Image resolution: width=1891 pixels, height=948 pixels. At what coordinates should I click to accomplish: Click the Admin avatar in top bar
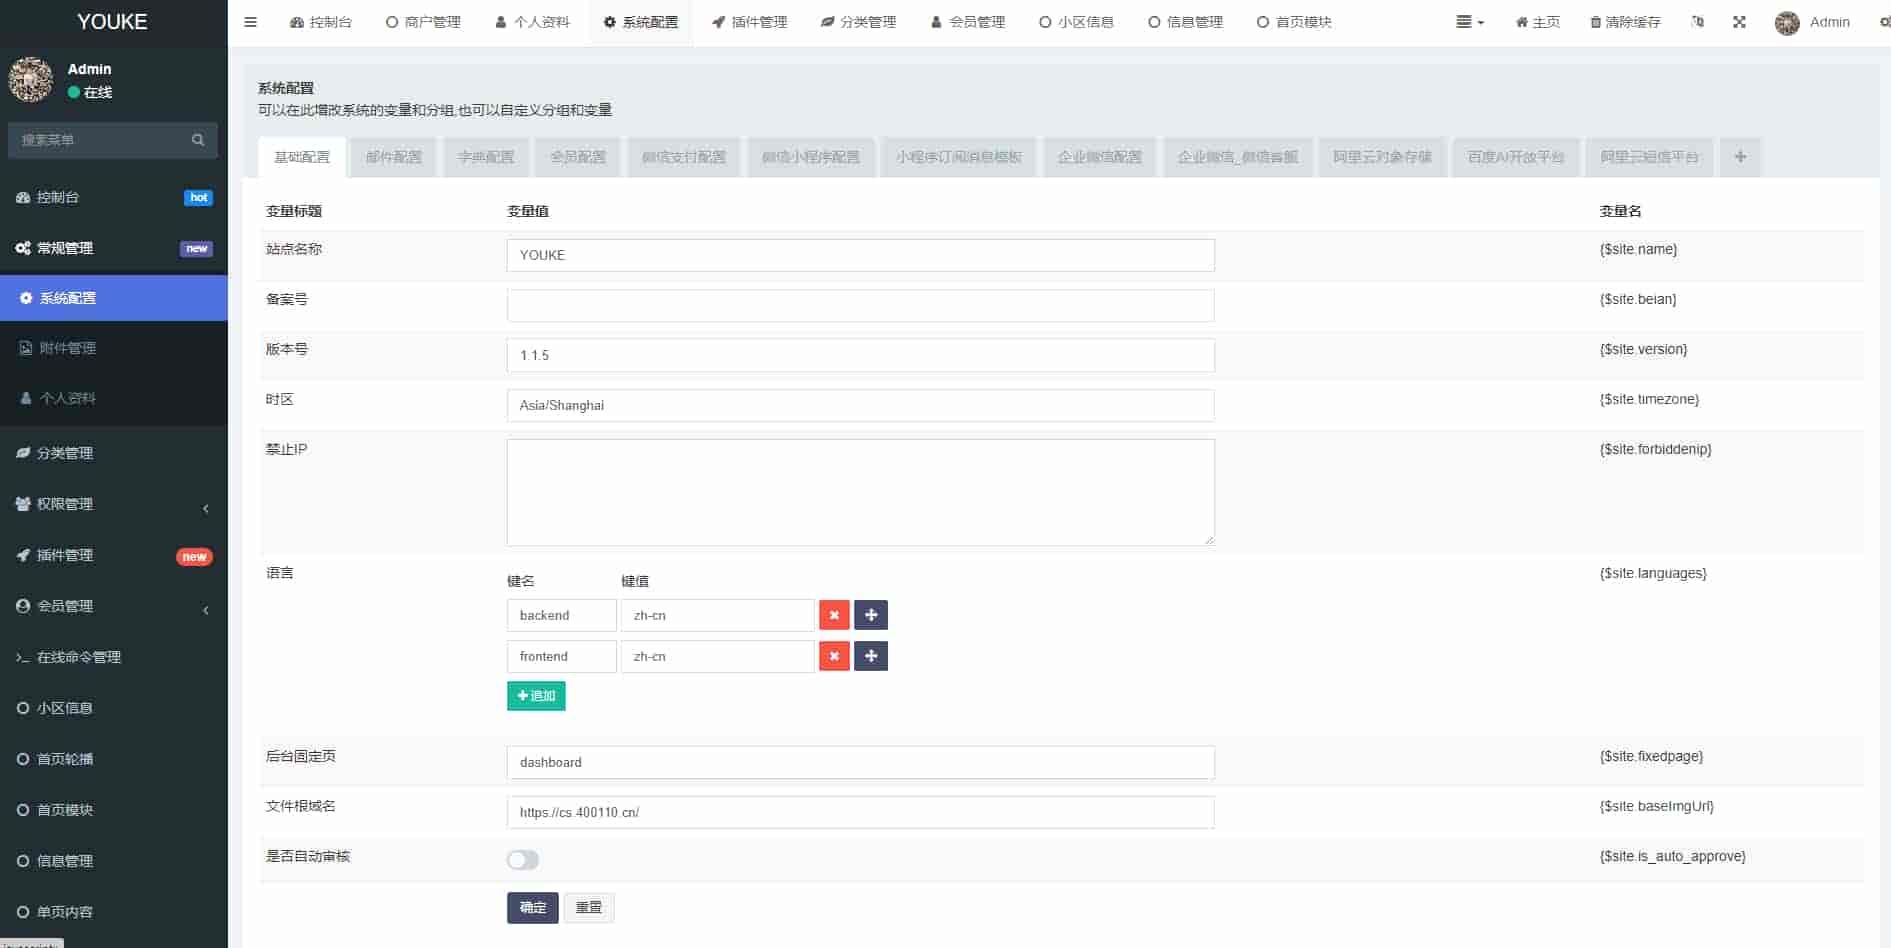pos(1787,22)
